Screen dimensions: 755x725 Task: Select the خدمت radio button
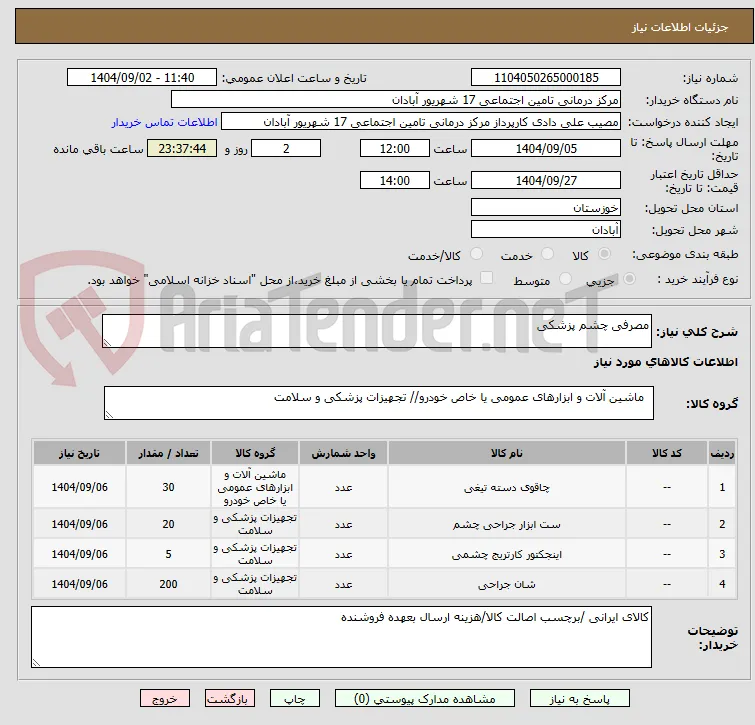[x=547, y=254]
